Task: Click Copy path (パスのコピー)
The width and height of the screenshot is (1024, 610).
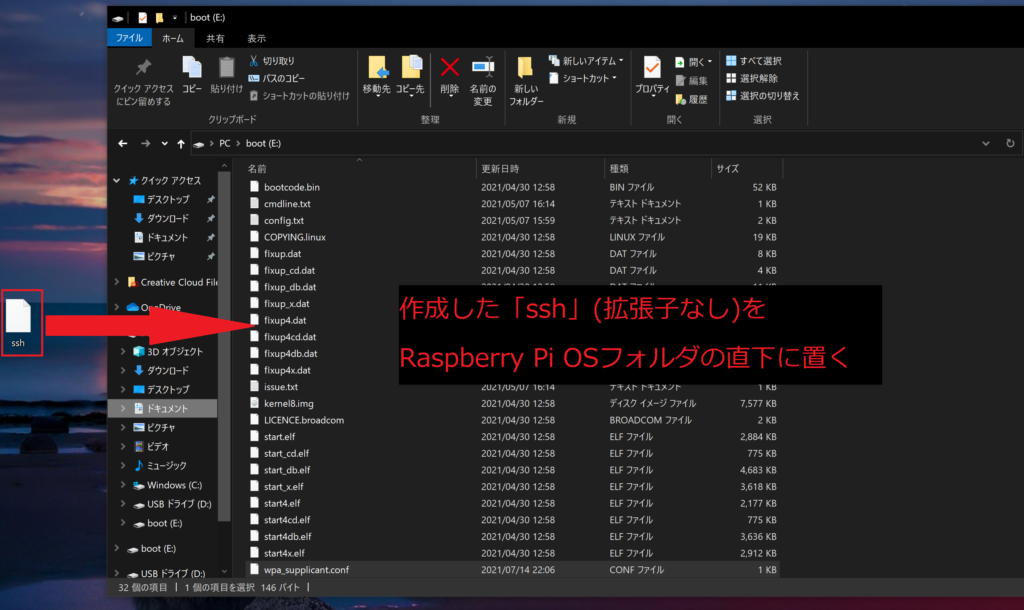Action: pyautogui.click(x=277, y=78)
